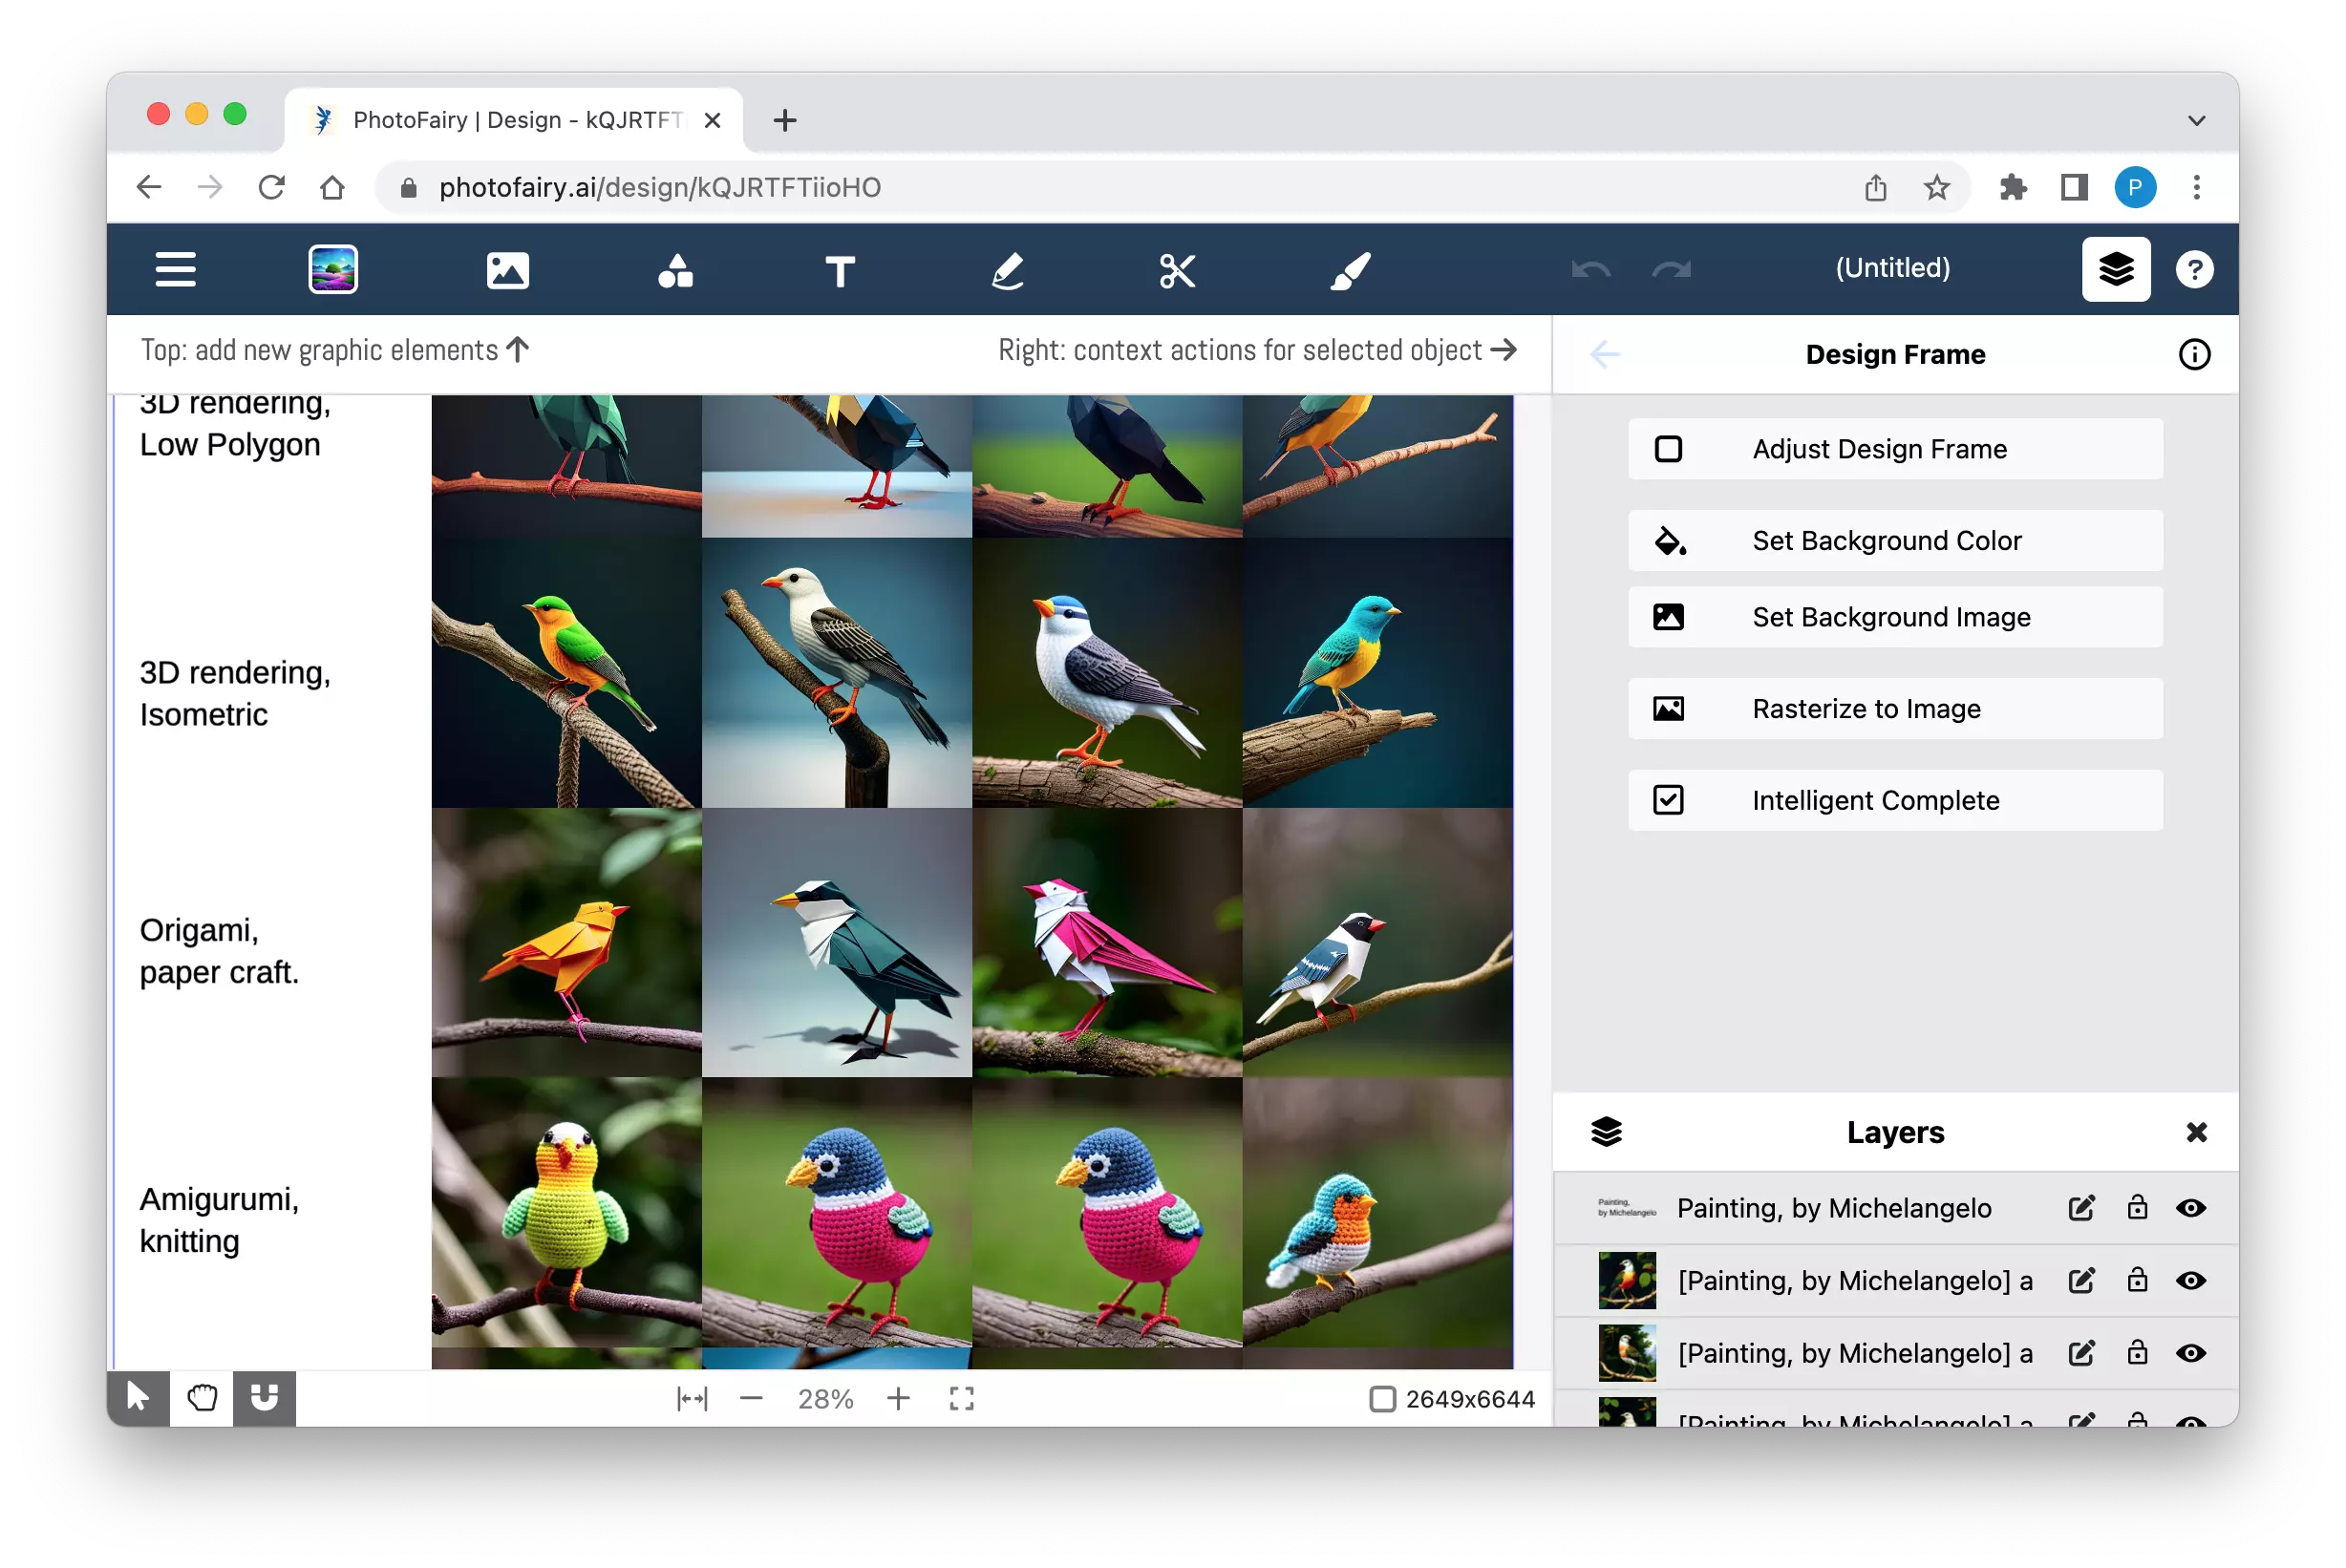
Task: Select the Scissors/Cut tool
Action: (1175, 269)
